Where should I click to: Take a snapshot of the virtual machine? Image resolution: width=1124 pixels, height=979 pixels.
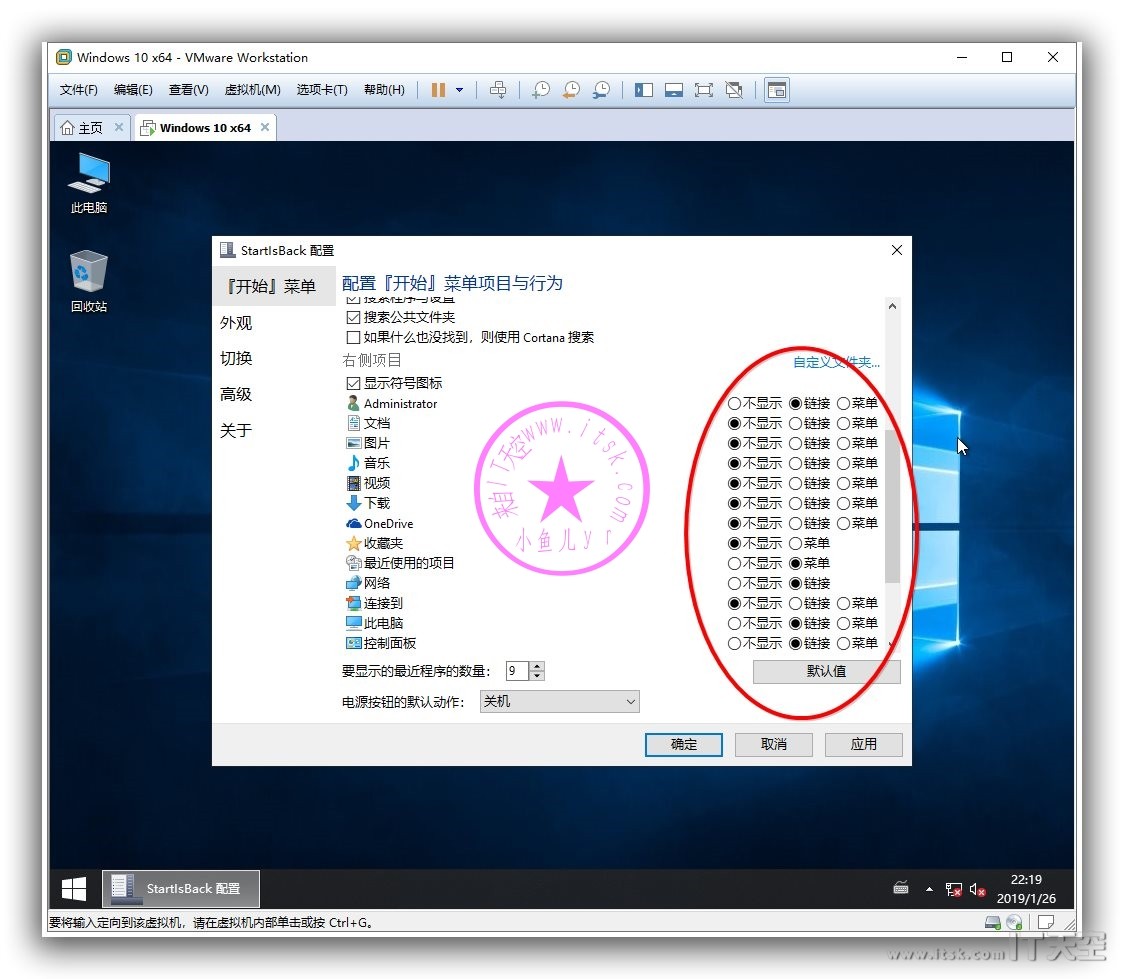[541, 90]
